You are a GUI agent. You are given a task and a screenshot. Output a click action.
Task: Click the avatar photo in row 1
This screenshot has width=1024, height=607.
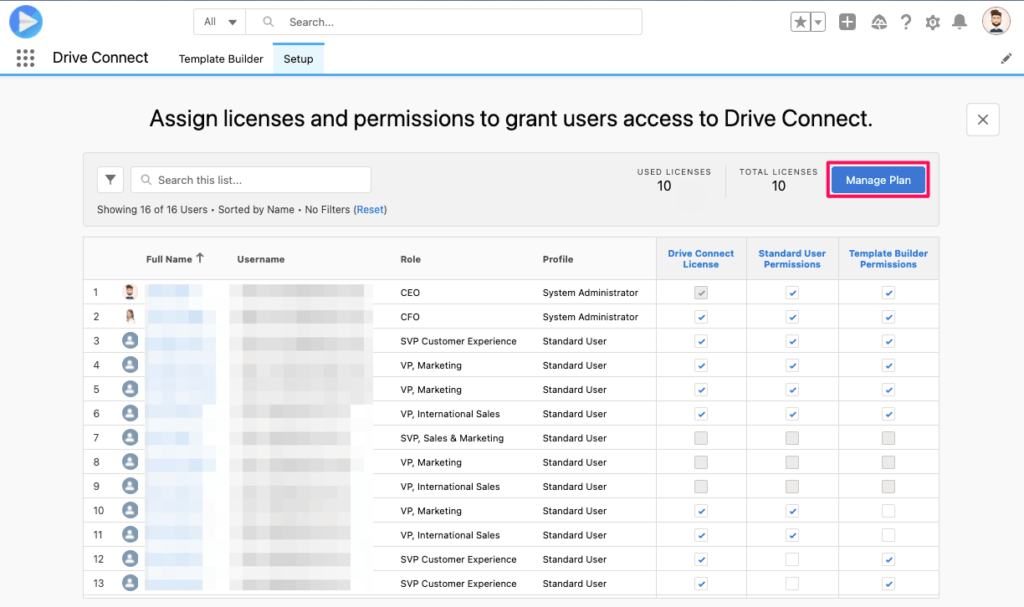[130, 292]
